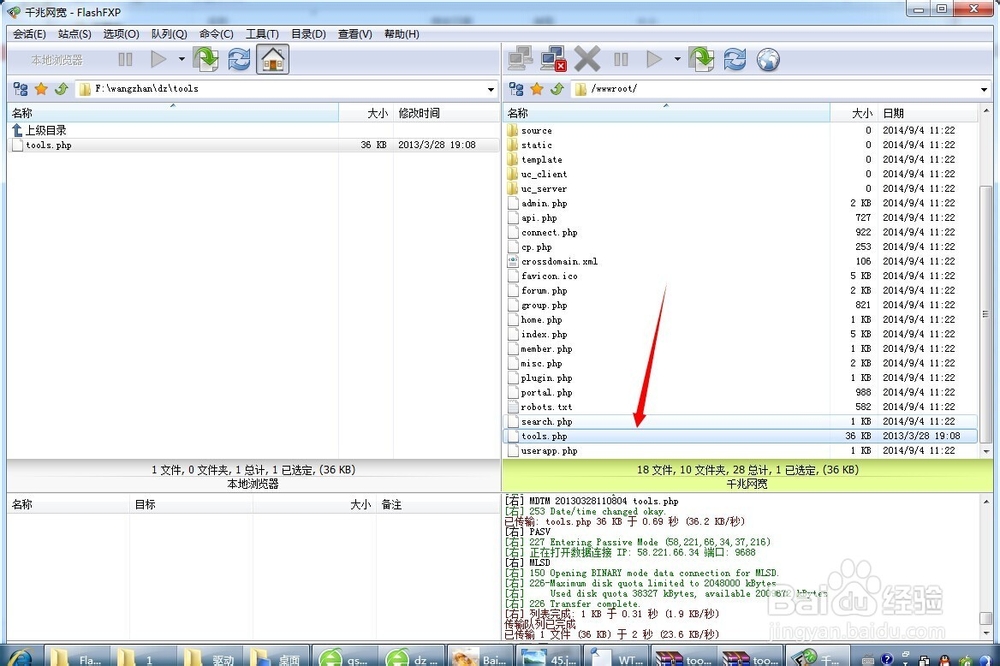Select remote file crossdomain.xml
The width and height of the screenshot is (1000, 666).
[740, 262]
